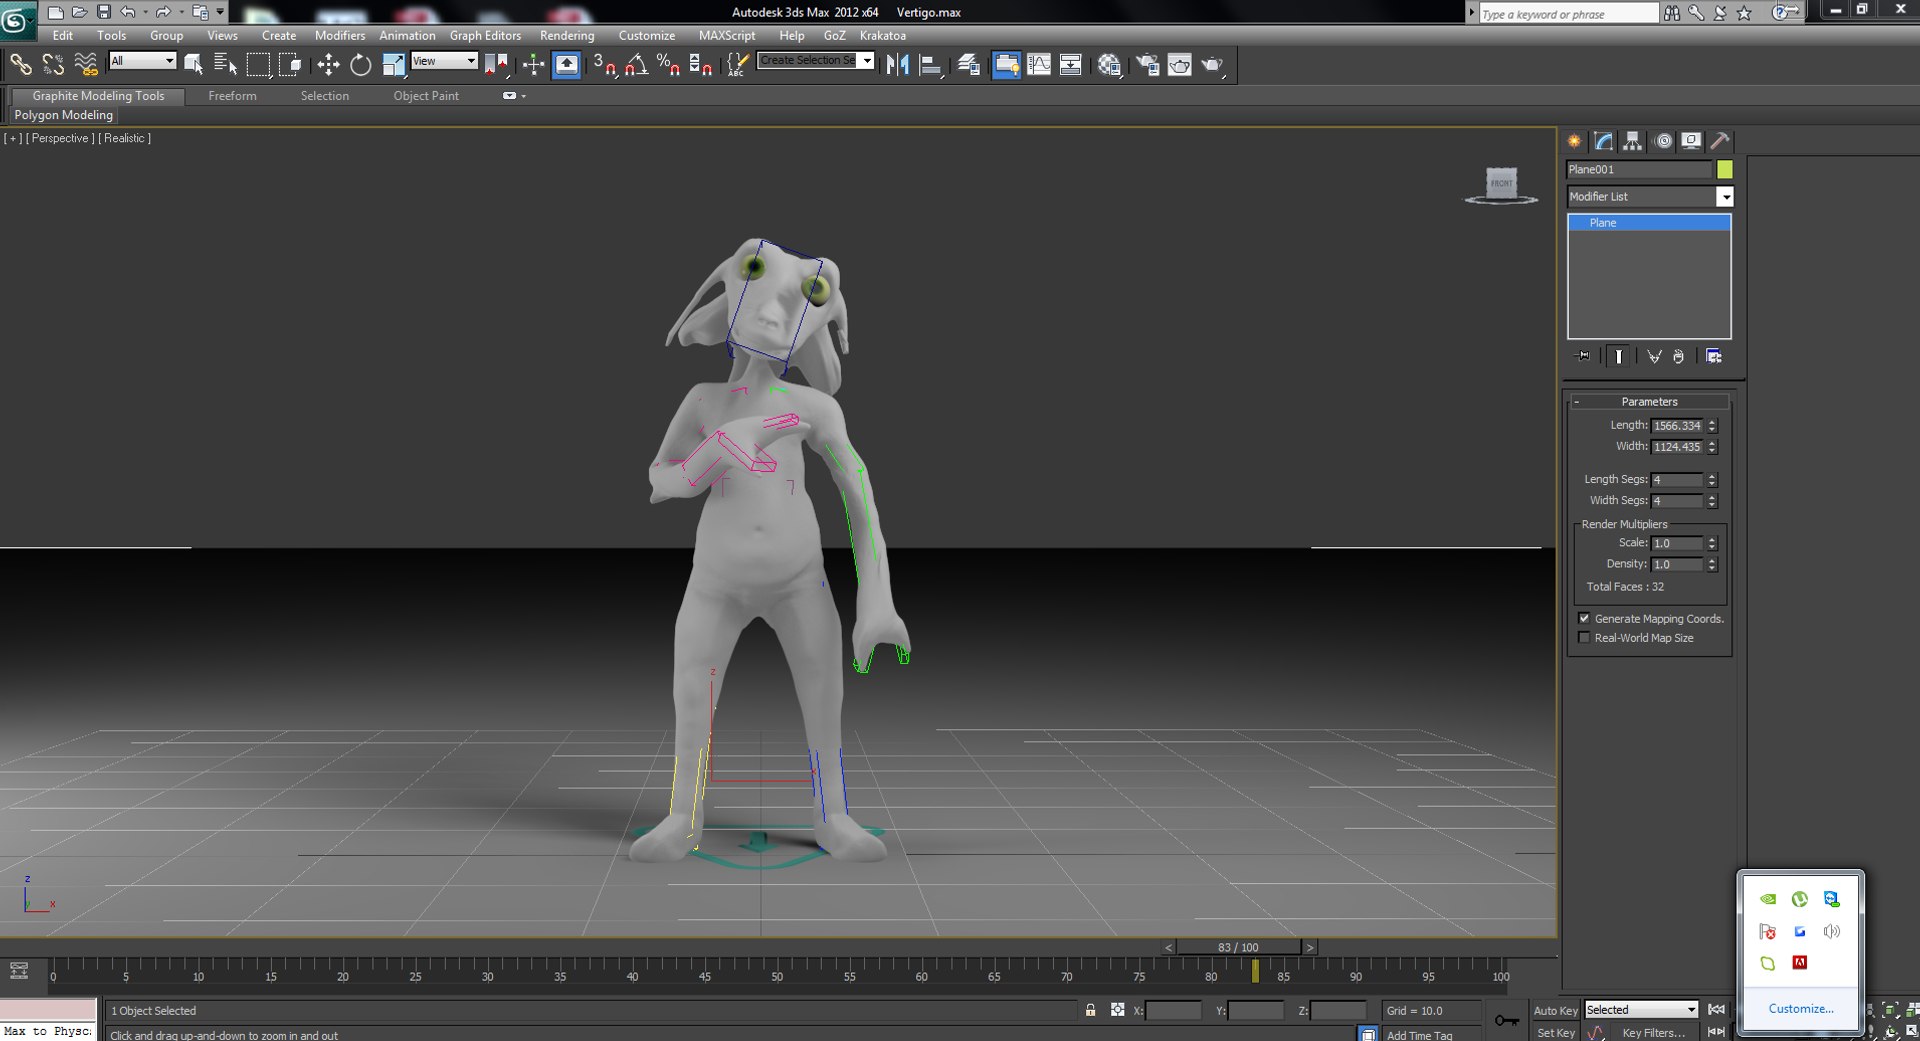Open the Modifier List dropdown
This screenshot has height=1041, width=1920.
(x=1649, y=197)
